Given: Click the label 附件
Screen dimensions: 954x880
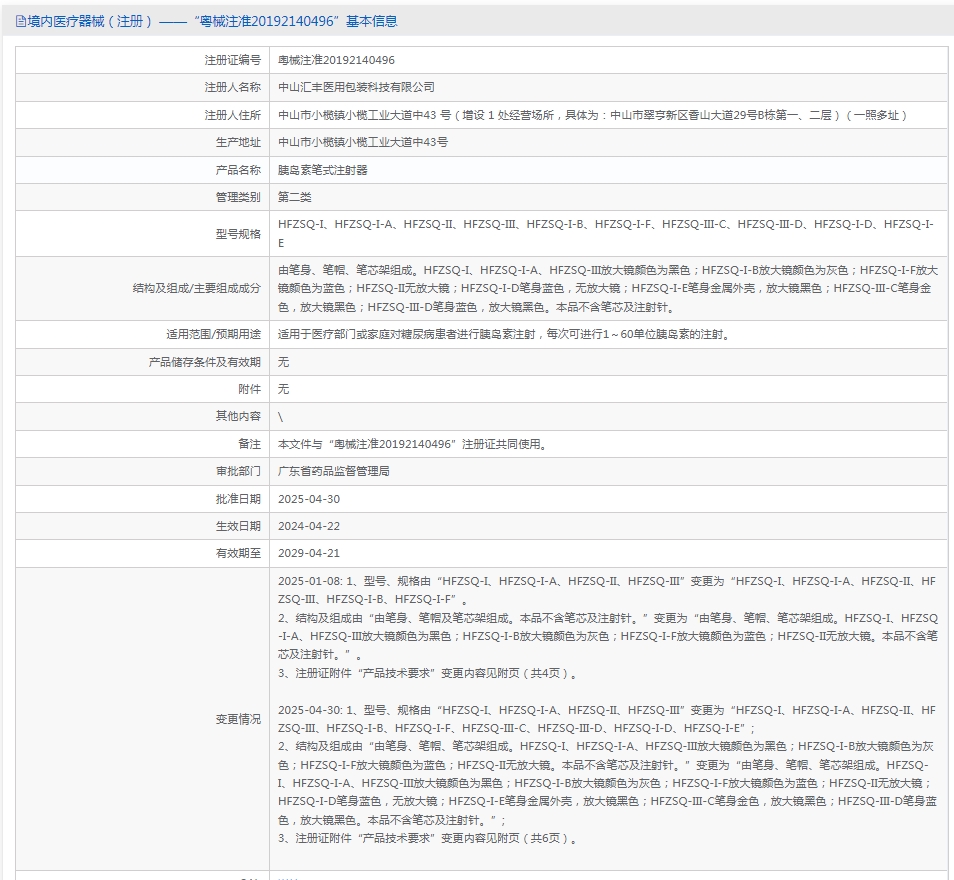Looking at the screenshot, I should pos(249,389).
